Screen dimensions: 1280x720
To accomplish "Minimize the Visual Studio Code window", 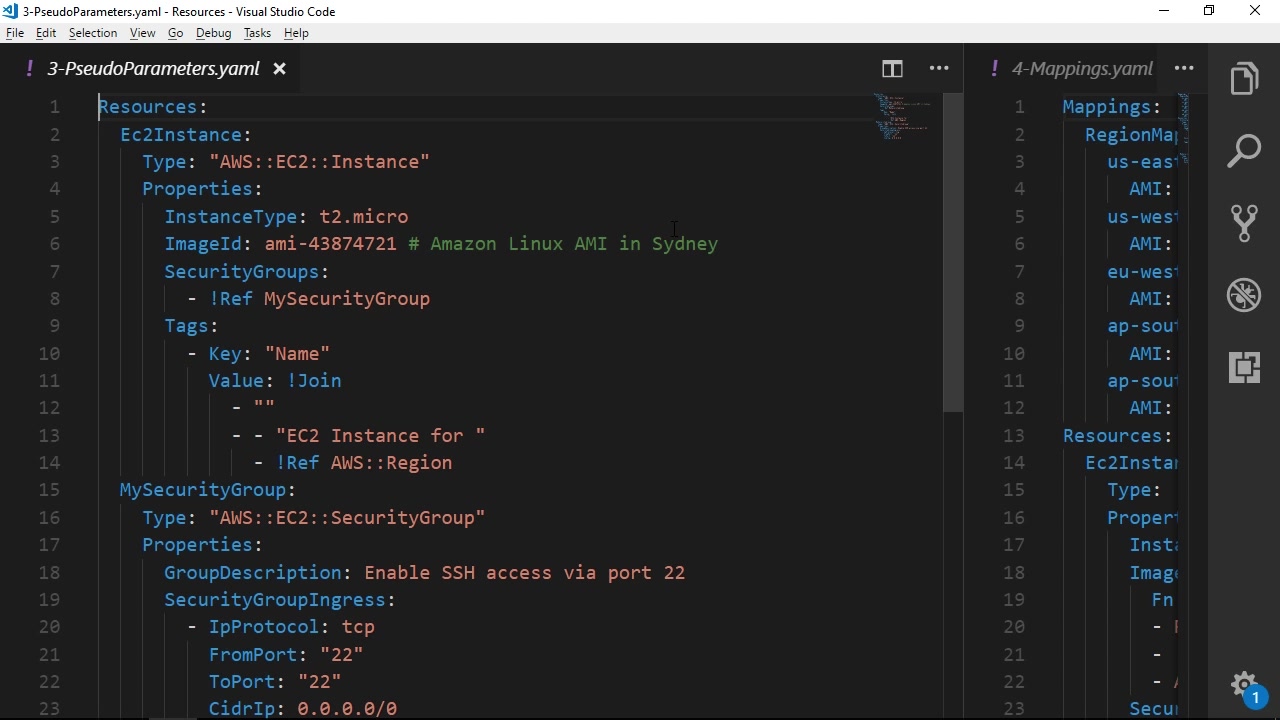I will (1163, 11).
